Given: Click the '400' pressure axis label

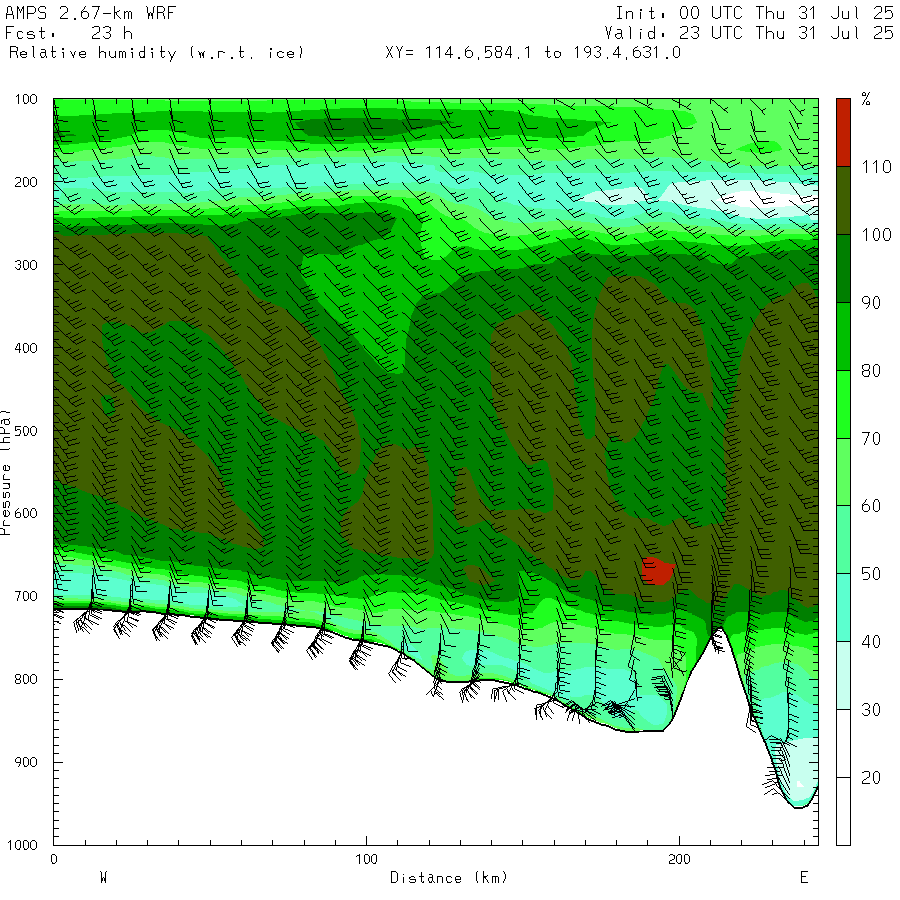Looking at the screenshot, I should point(26,348).
